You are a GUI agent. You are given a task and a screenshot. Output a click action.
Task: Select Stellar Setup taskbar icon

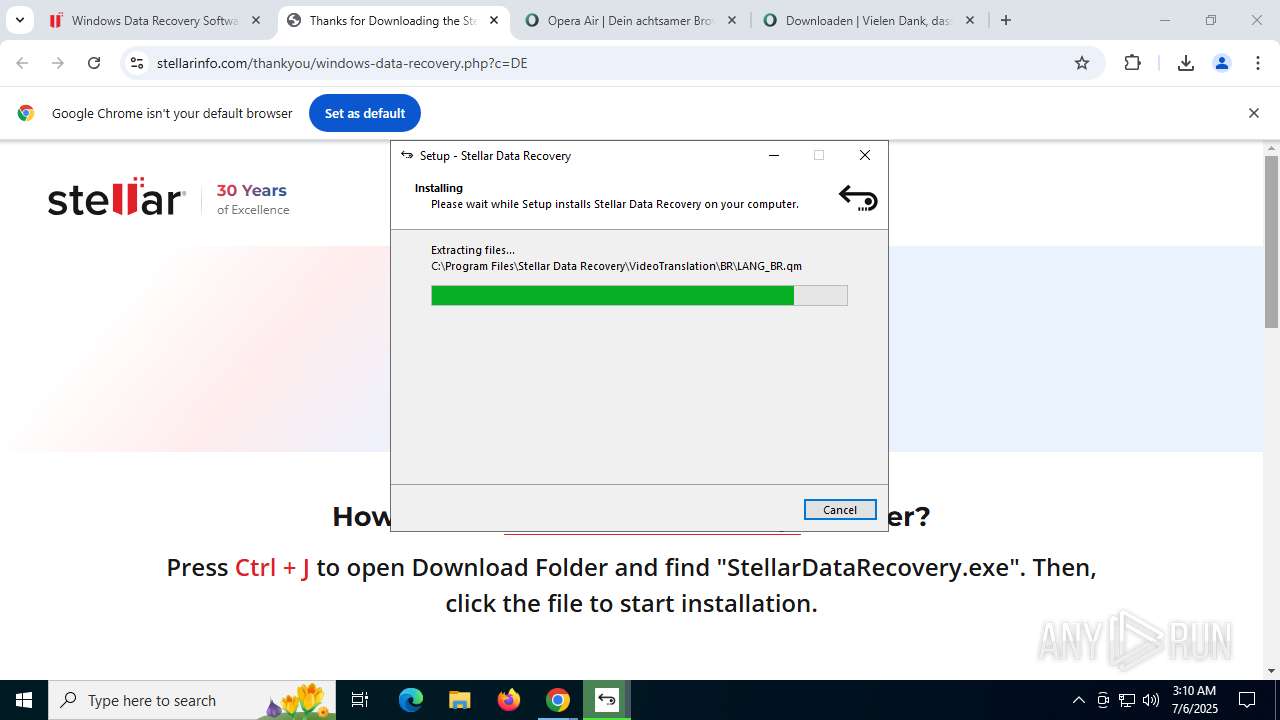tap(607, 700)
